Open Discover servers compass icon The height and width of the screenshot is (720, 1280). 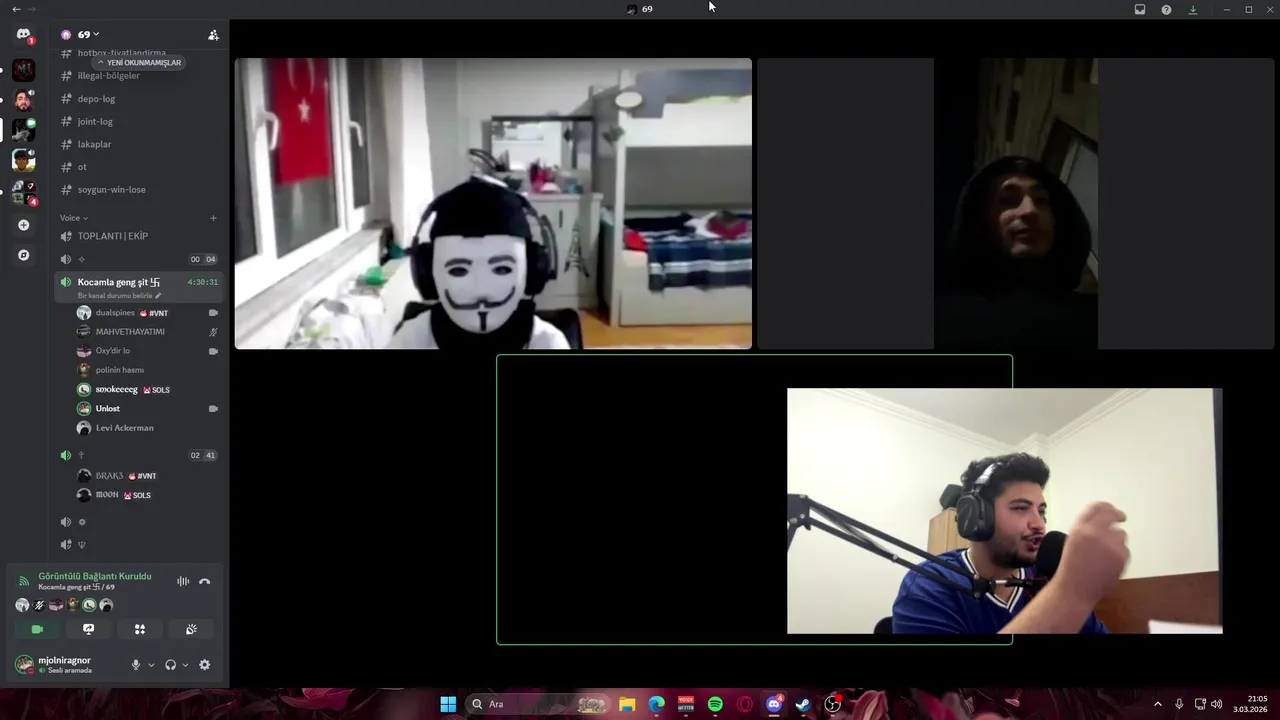coord(24,255)
